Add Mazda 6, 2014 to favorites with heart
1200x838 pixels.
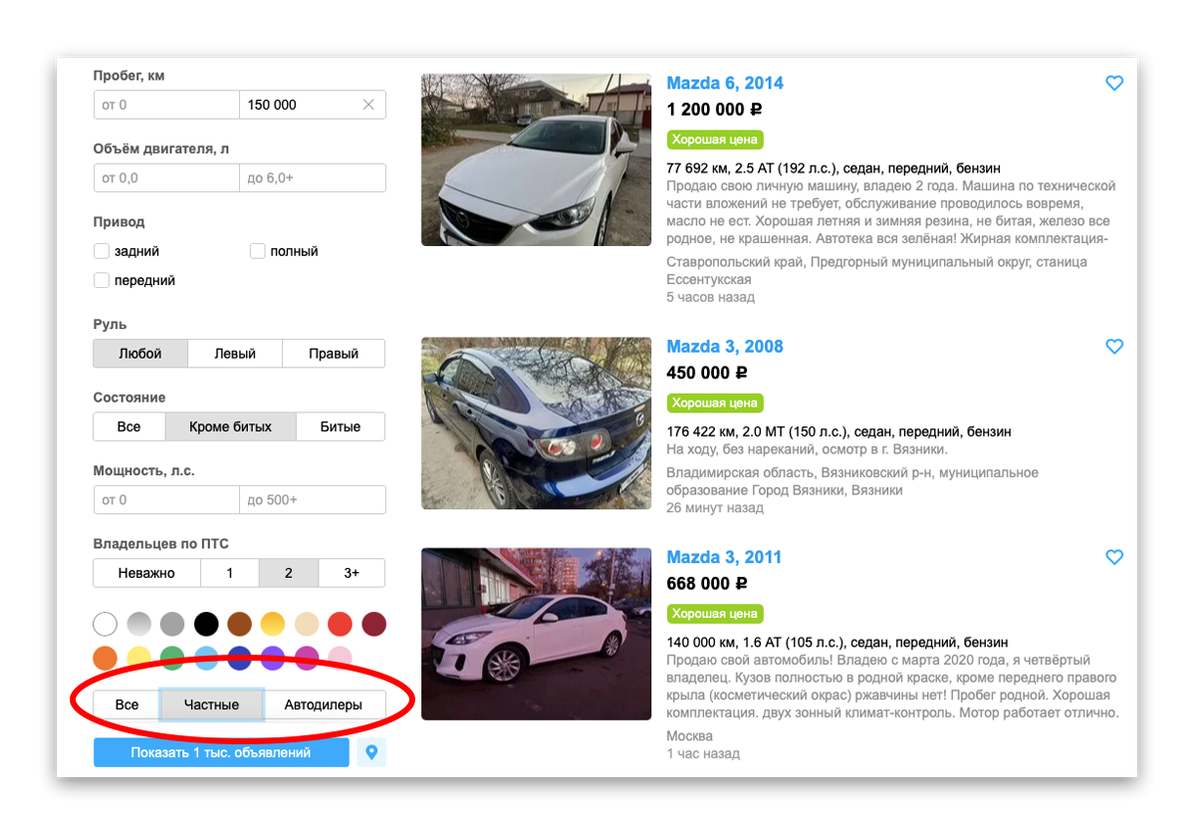pyautogui.click(x=1114, y=84)
